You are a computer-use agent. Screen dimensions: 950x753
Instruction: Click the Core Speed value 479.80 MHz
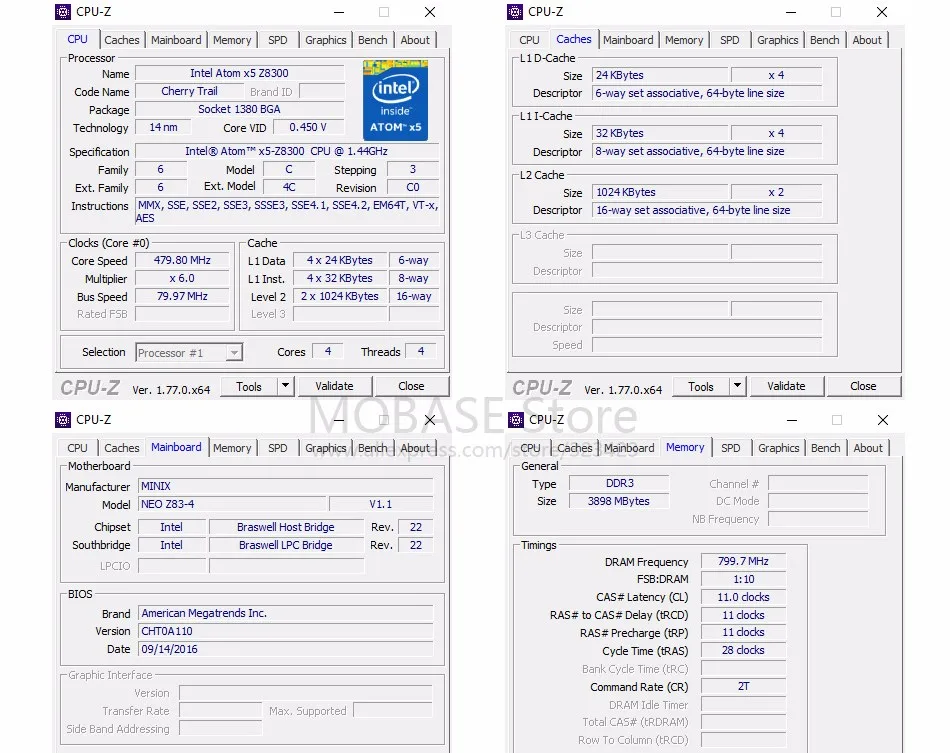[182, 260]
